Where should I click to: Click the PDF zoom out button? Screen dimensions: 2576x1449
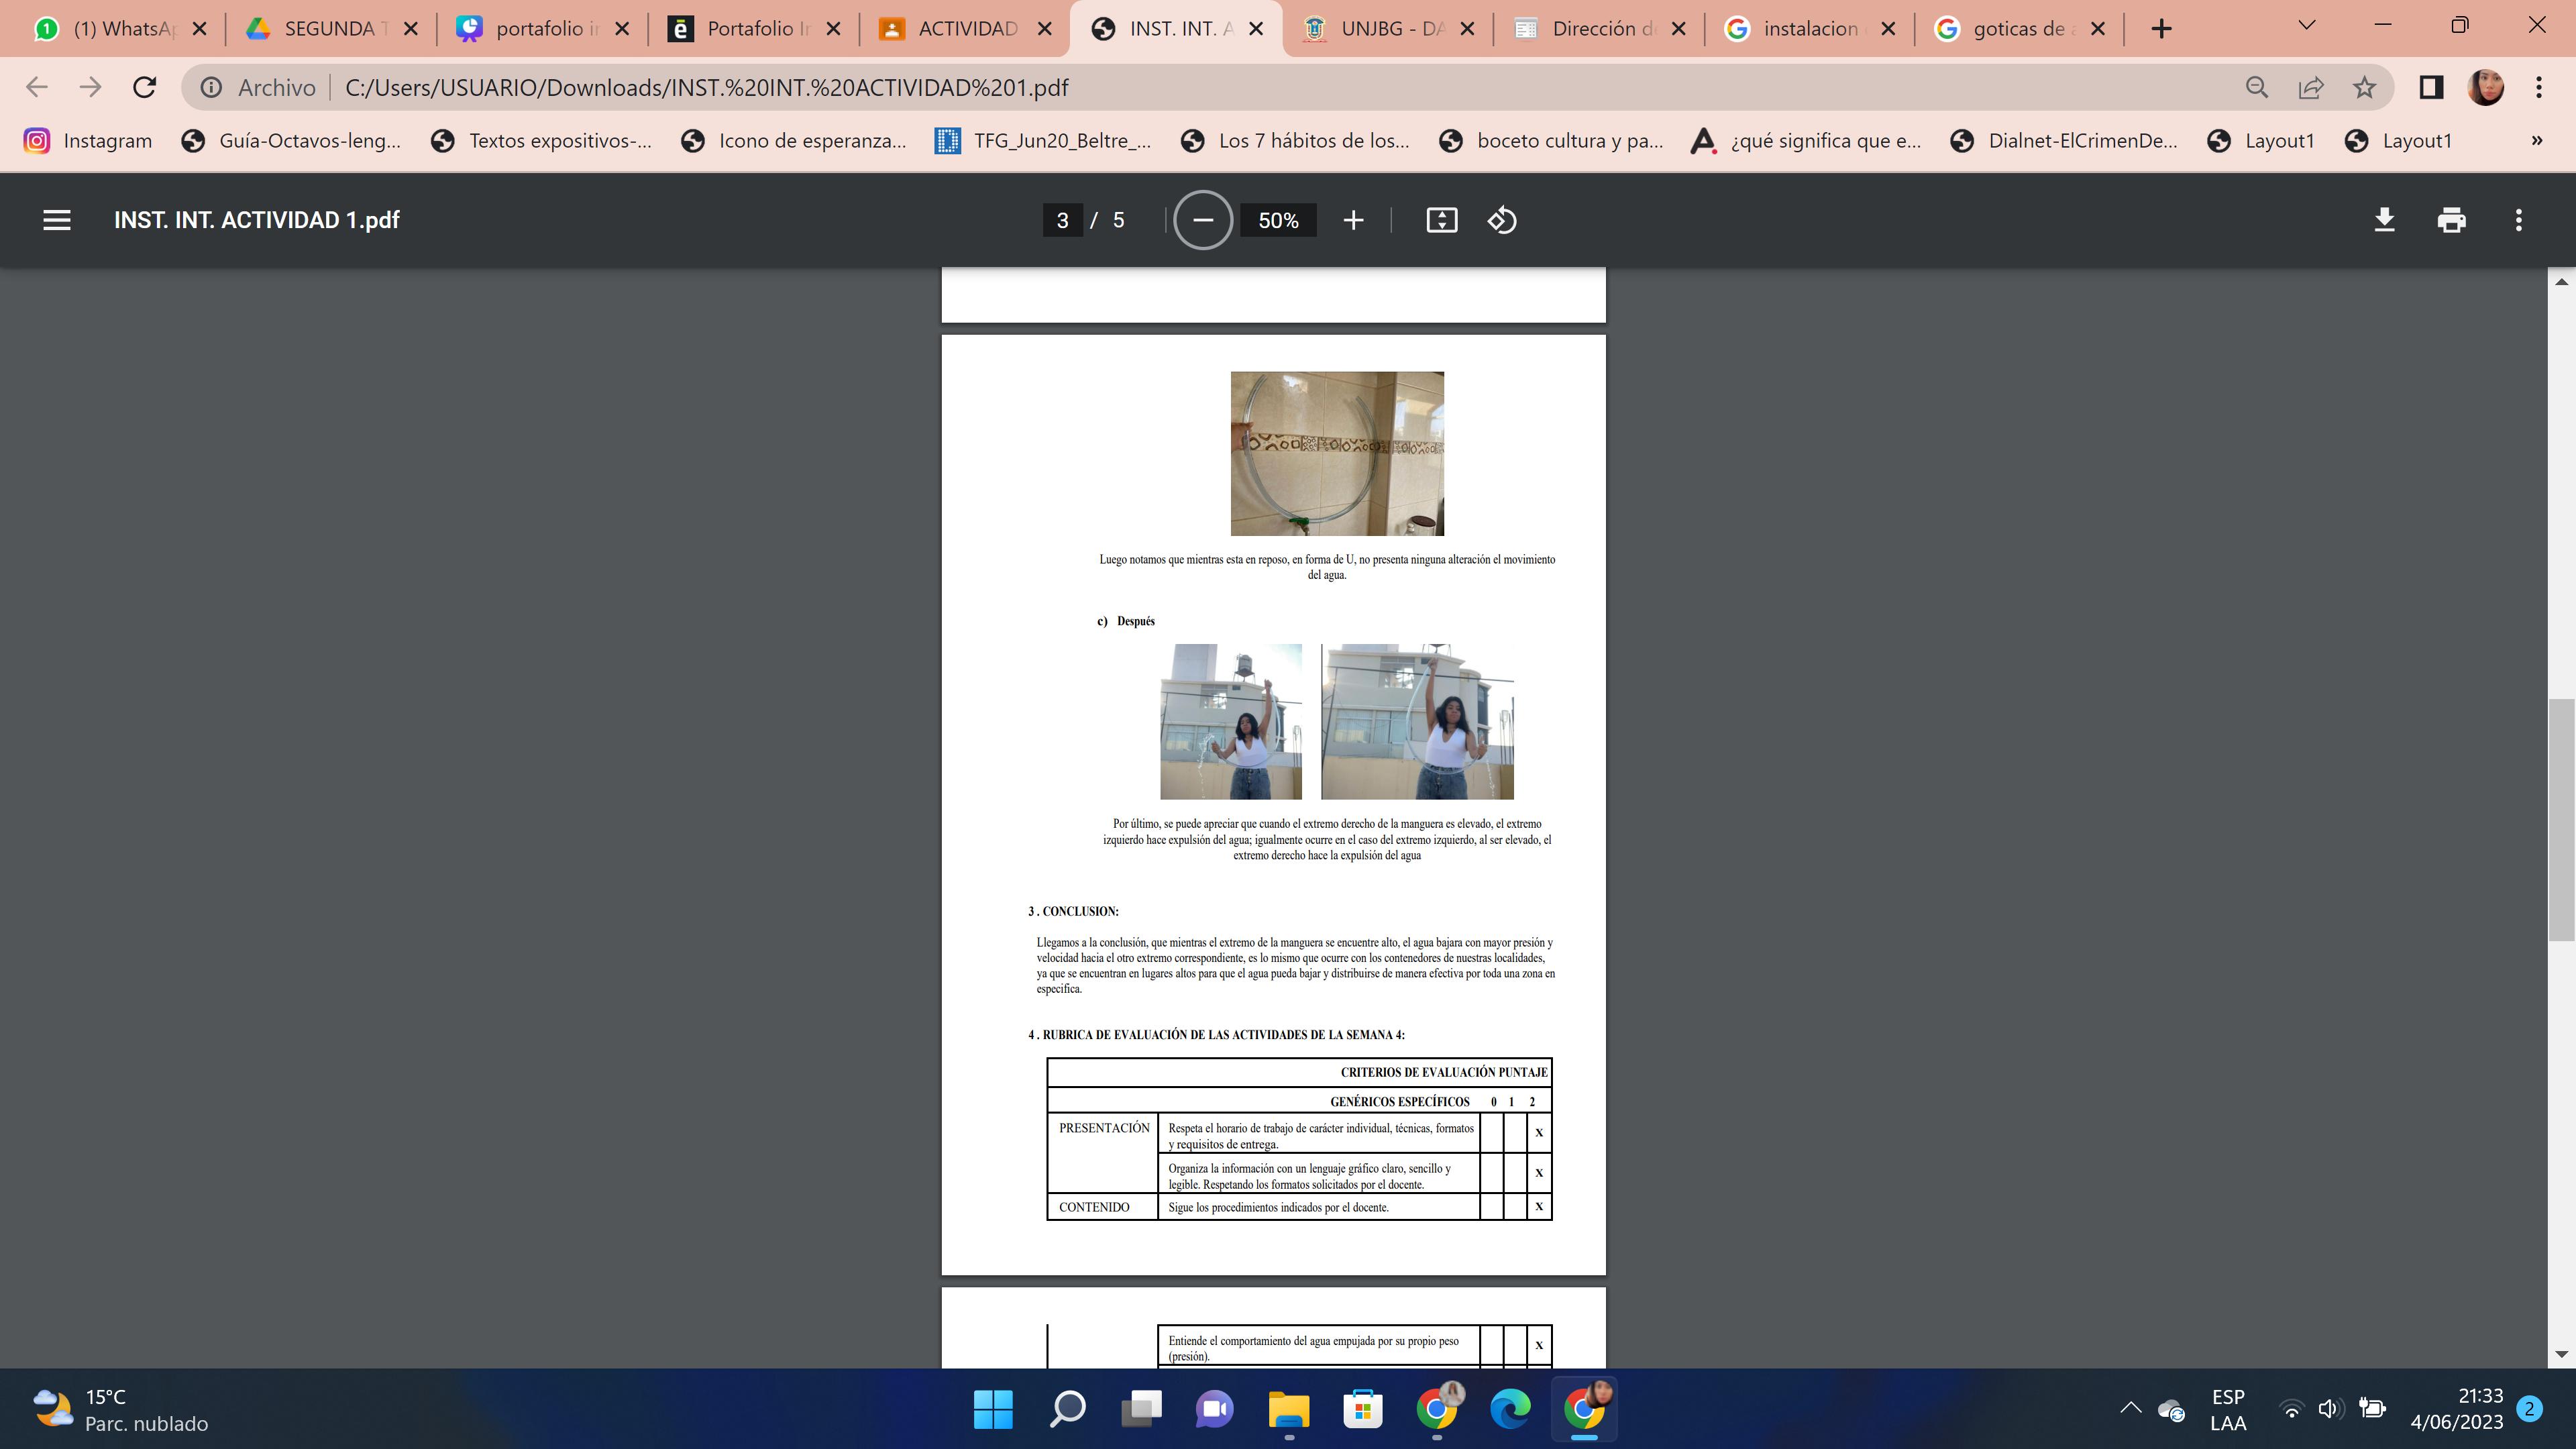[x=1203, y=220]
